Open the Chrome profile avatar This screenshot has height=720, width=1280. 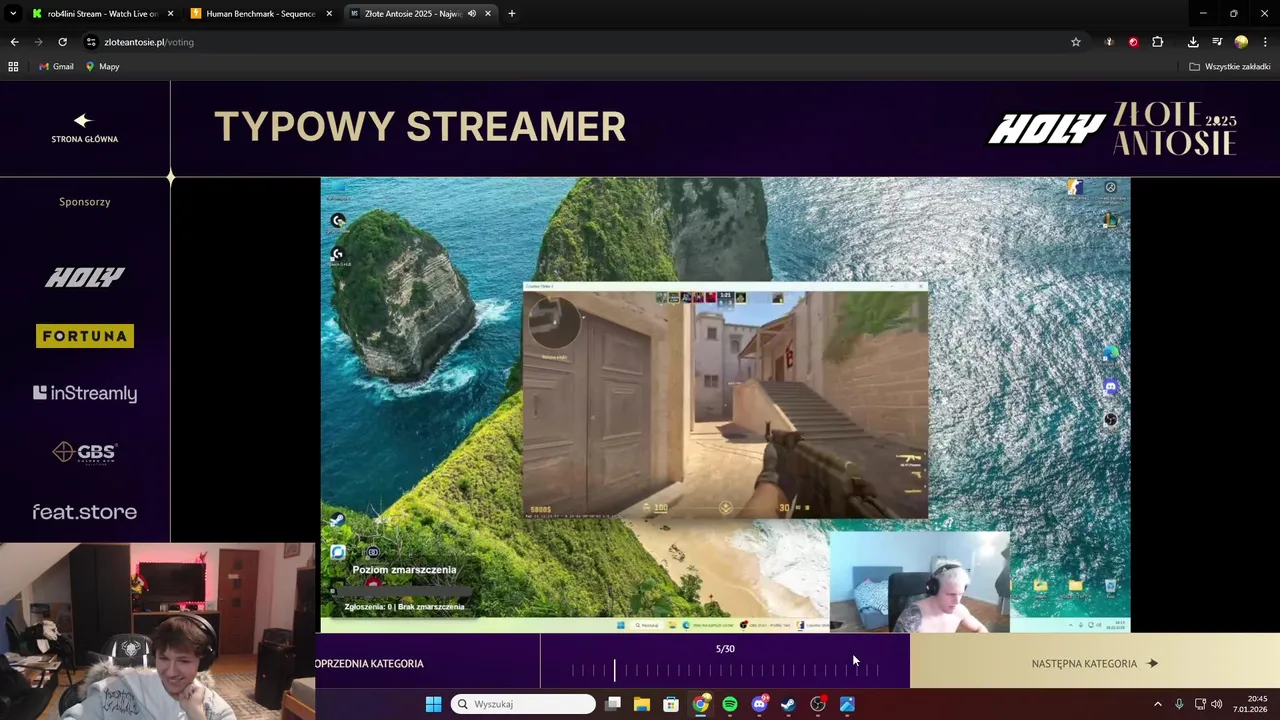[1241, 42]
